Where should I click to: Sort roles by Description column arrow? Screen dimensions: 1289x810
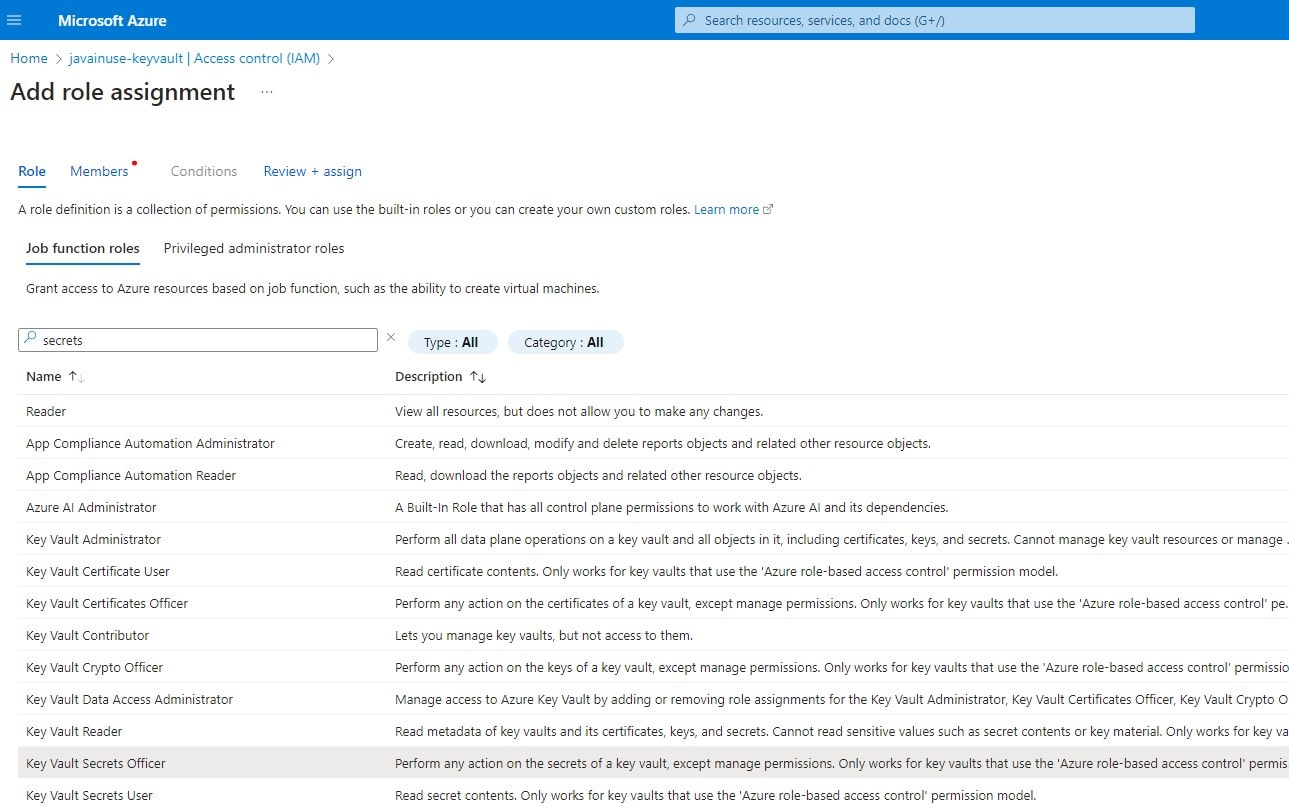[x=478, y=377]
